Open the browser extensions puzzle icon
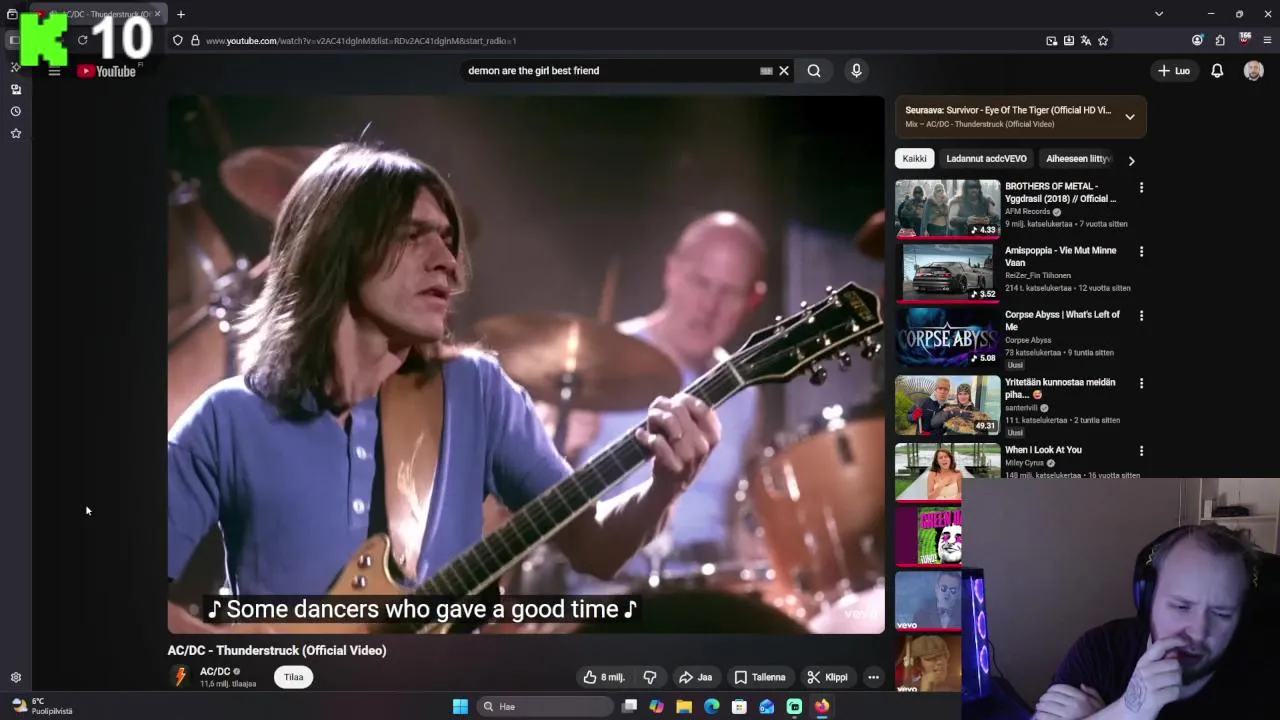This screenshot has height=720, width=1280. 1220,41
